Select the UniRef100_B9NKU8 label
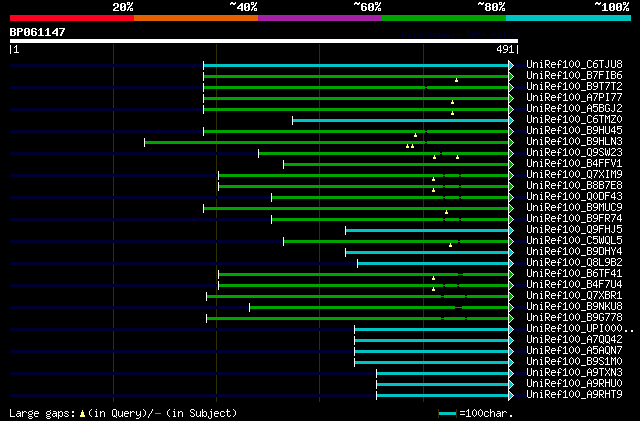Viewport: 640px width, 421px height. 574,307
